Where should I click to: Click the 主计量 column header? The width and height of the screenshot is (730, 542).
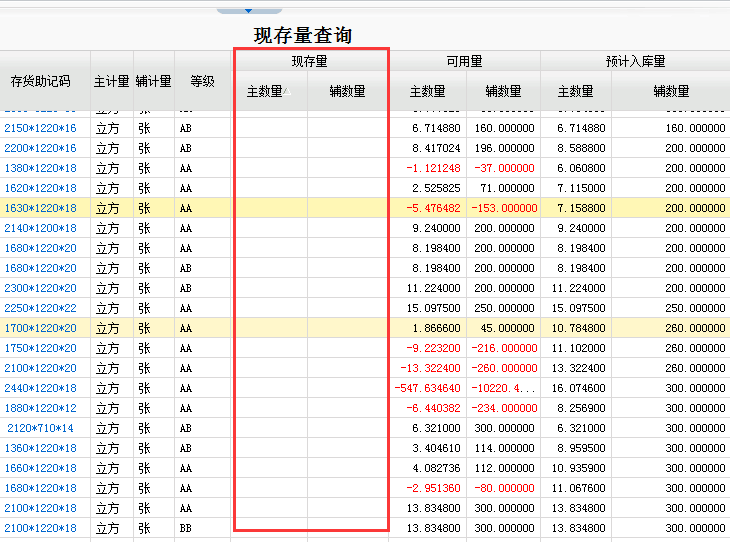(112, 81)
